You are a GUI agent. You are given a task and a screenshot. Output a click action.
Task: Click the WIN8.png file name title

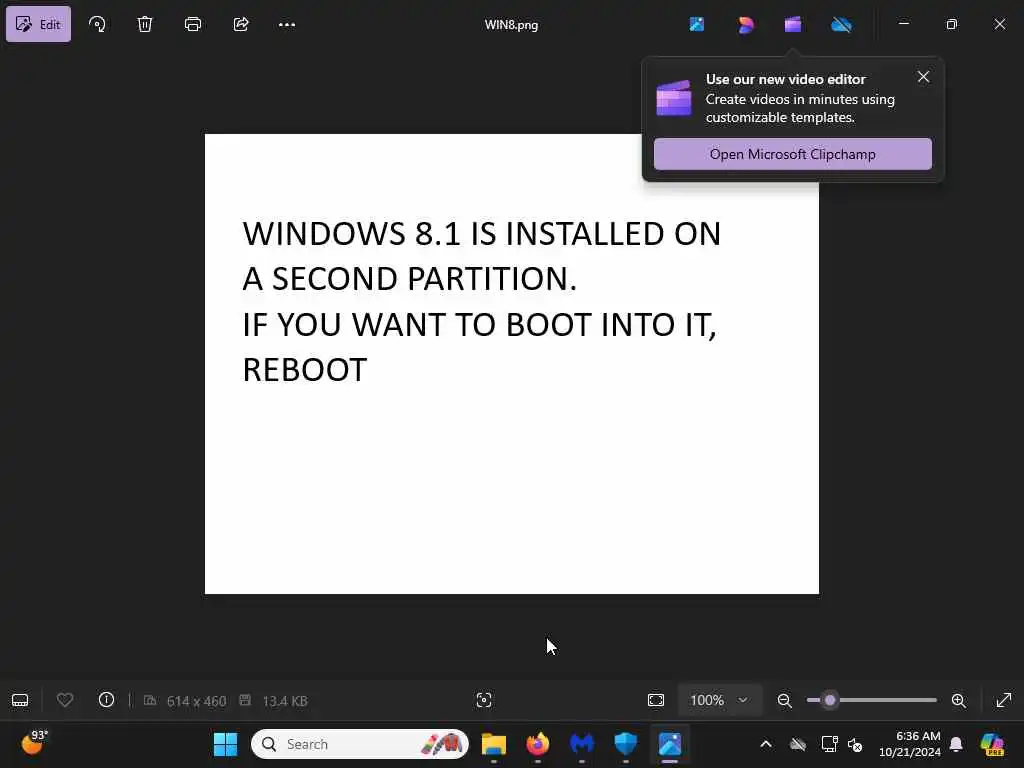pyautogui.click(x=511, y=25)
